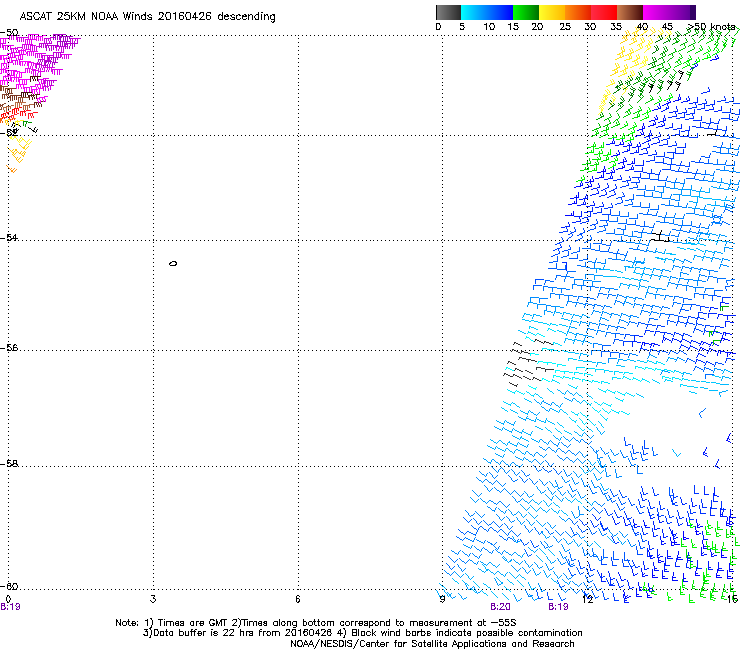Screen dimensions: 740x650
Task: Click the green 15-20 knots color bar segment
Action: coord(526,12)
